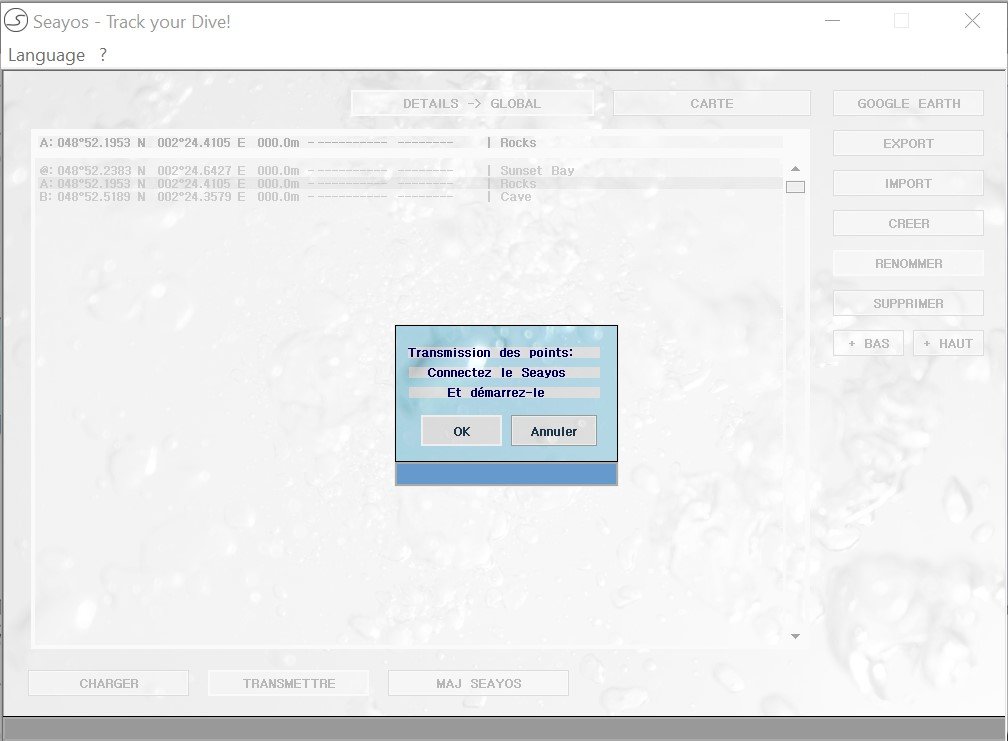
Task: Minimize the Seayos window
Action: [x=832, y=21]
